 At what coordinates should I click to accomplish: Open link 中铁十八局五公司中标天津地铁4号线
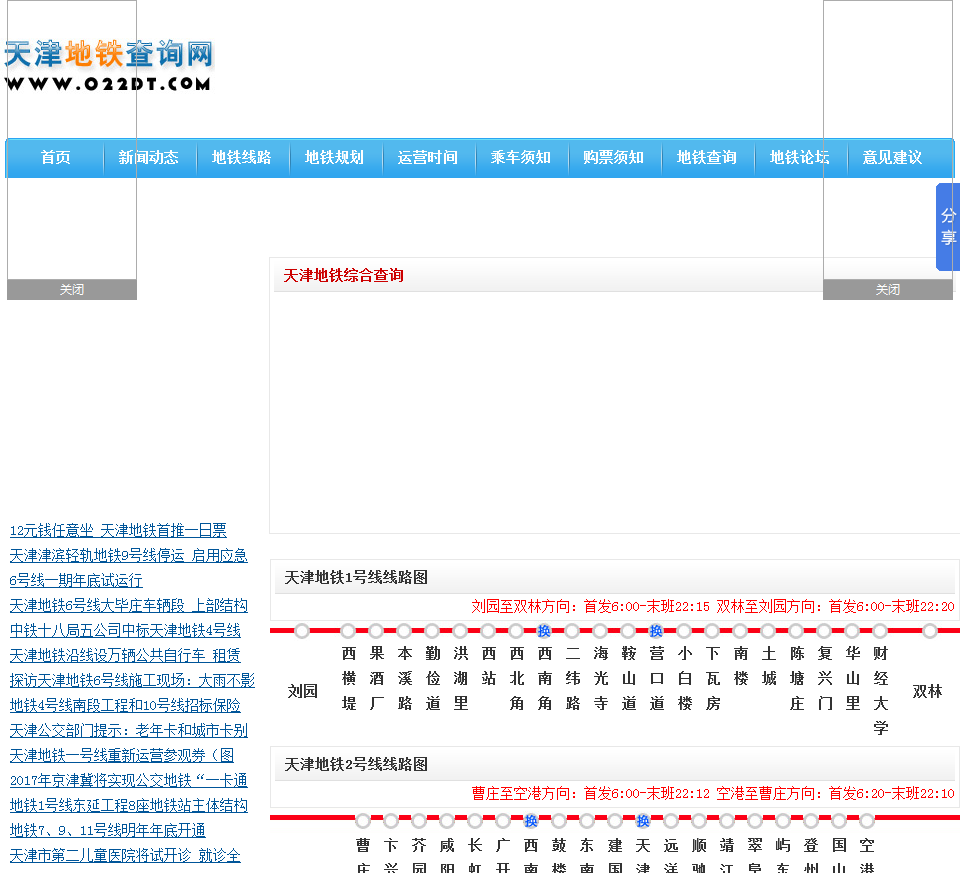point(125,631)
